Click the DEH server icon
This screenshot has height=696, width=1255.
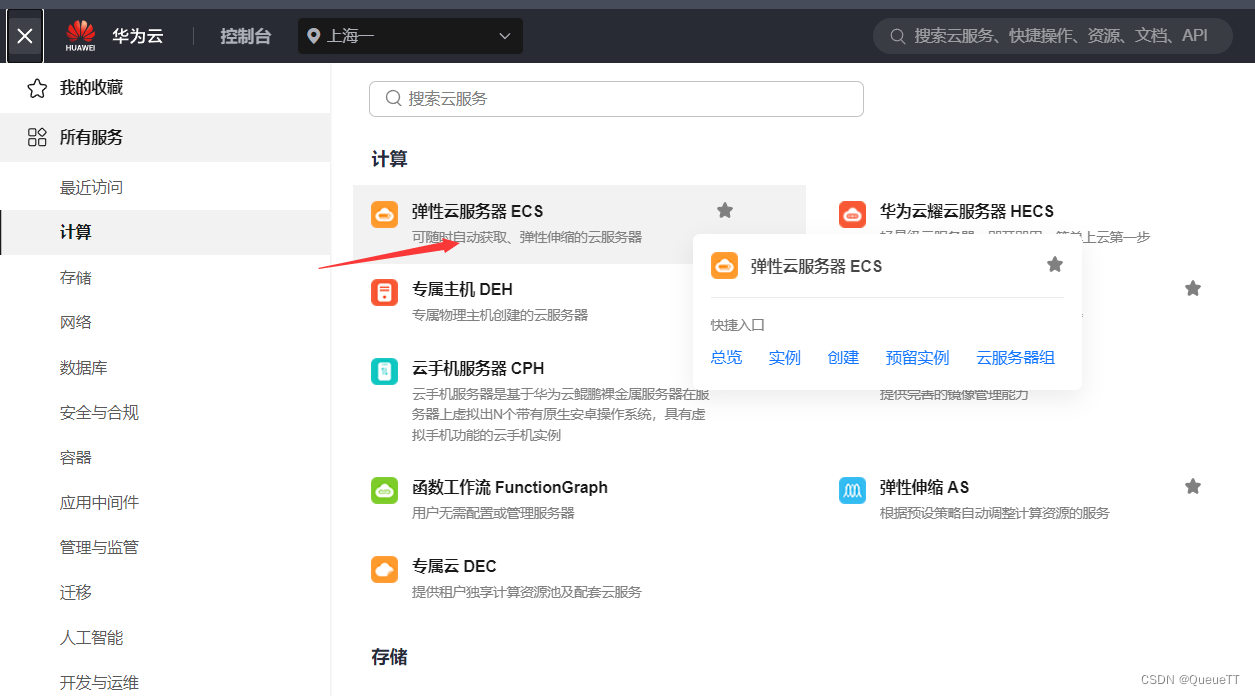tap(384, 292)
